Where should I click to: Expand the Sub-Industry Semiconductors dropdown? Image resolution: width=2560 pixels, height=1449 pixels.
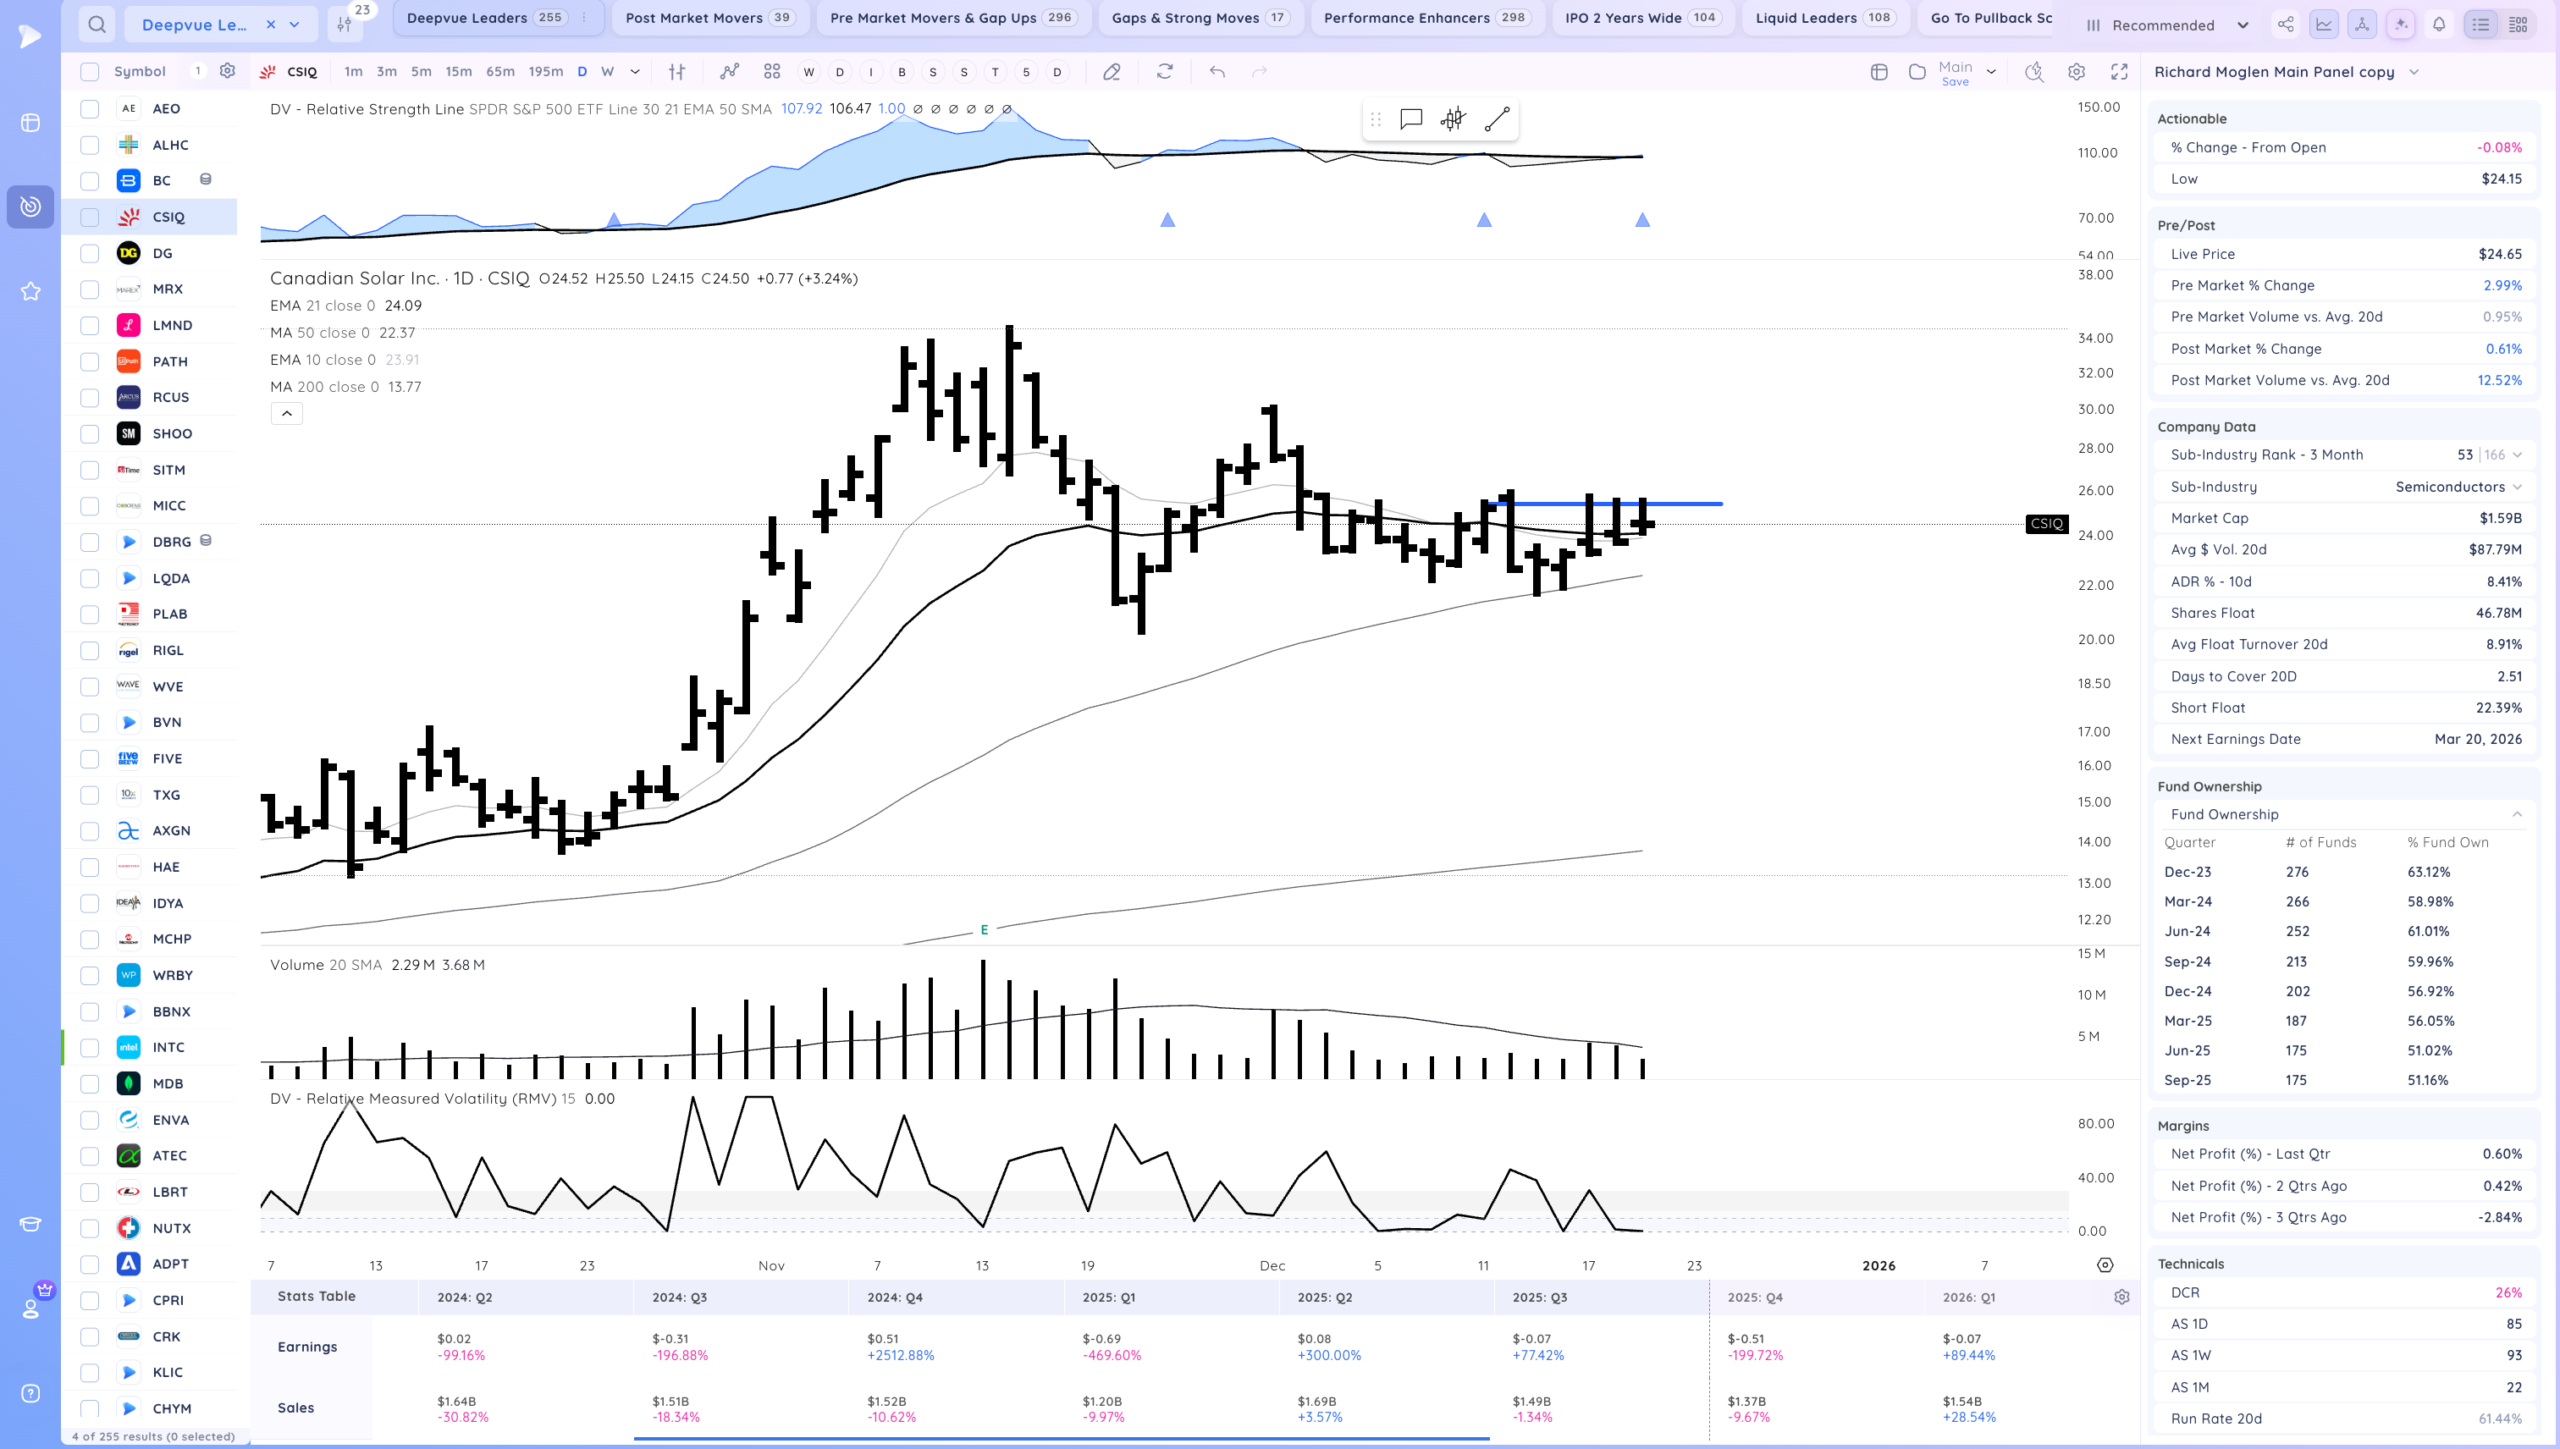pos(2517,487)
